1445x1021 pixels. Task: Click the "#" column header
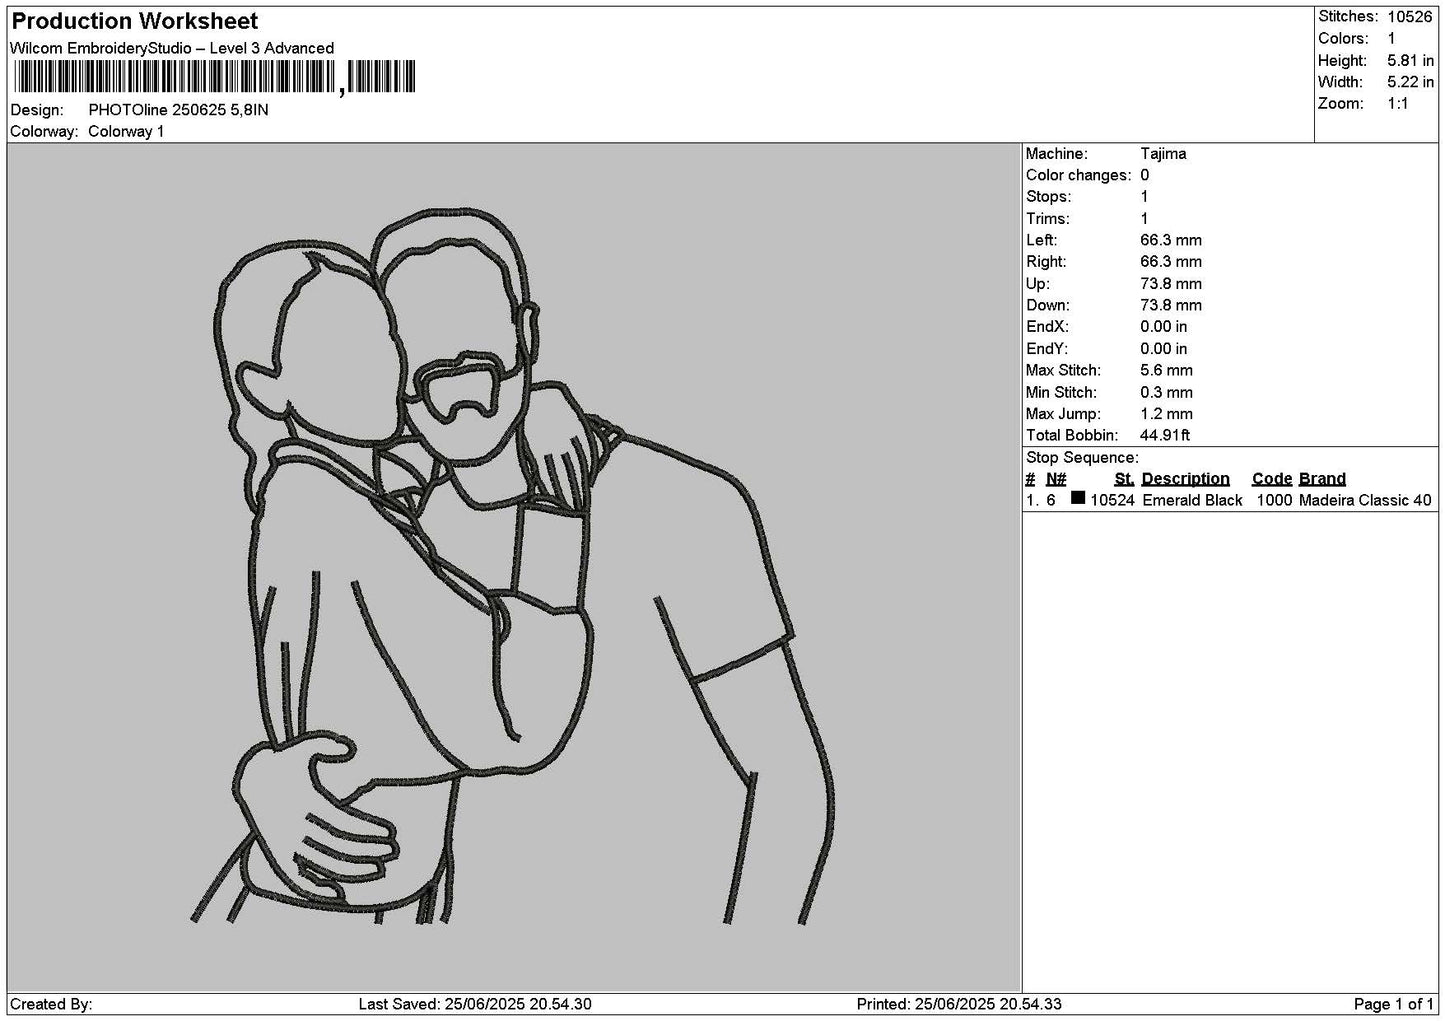(1031, 479)
